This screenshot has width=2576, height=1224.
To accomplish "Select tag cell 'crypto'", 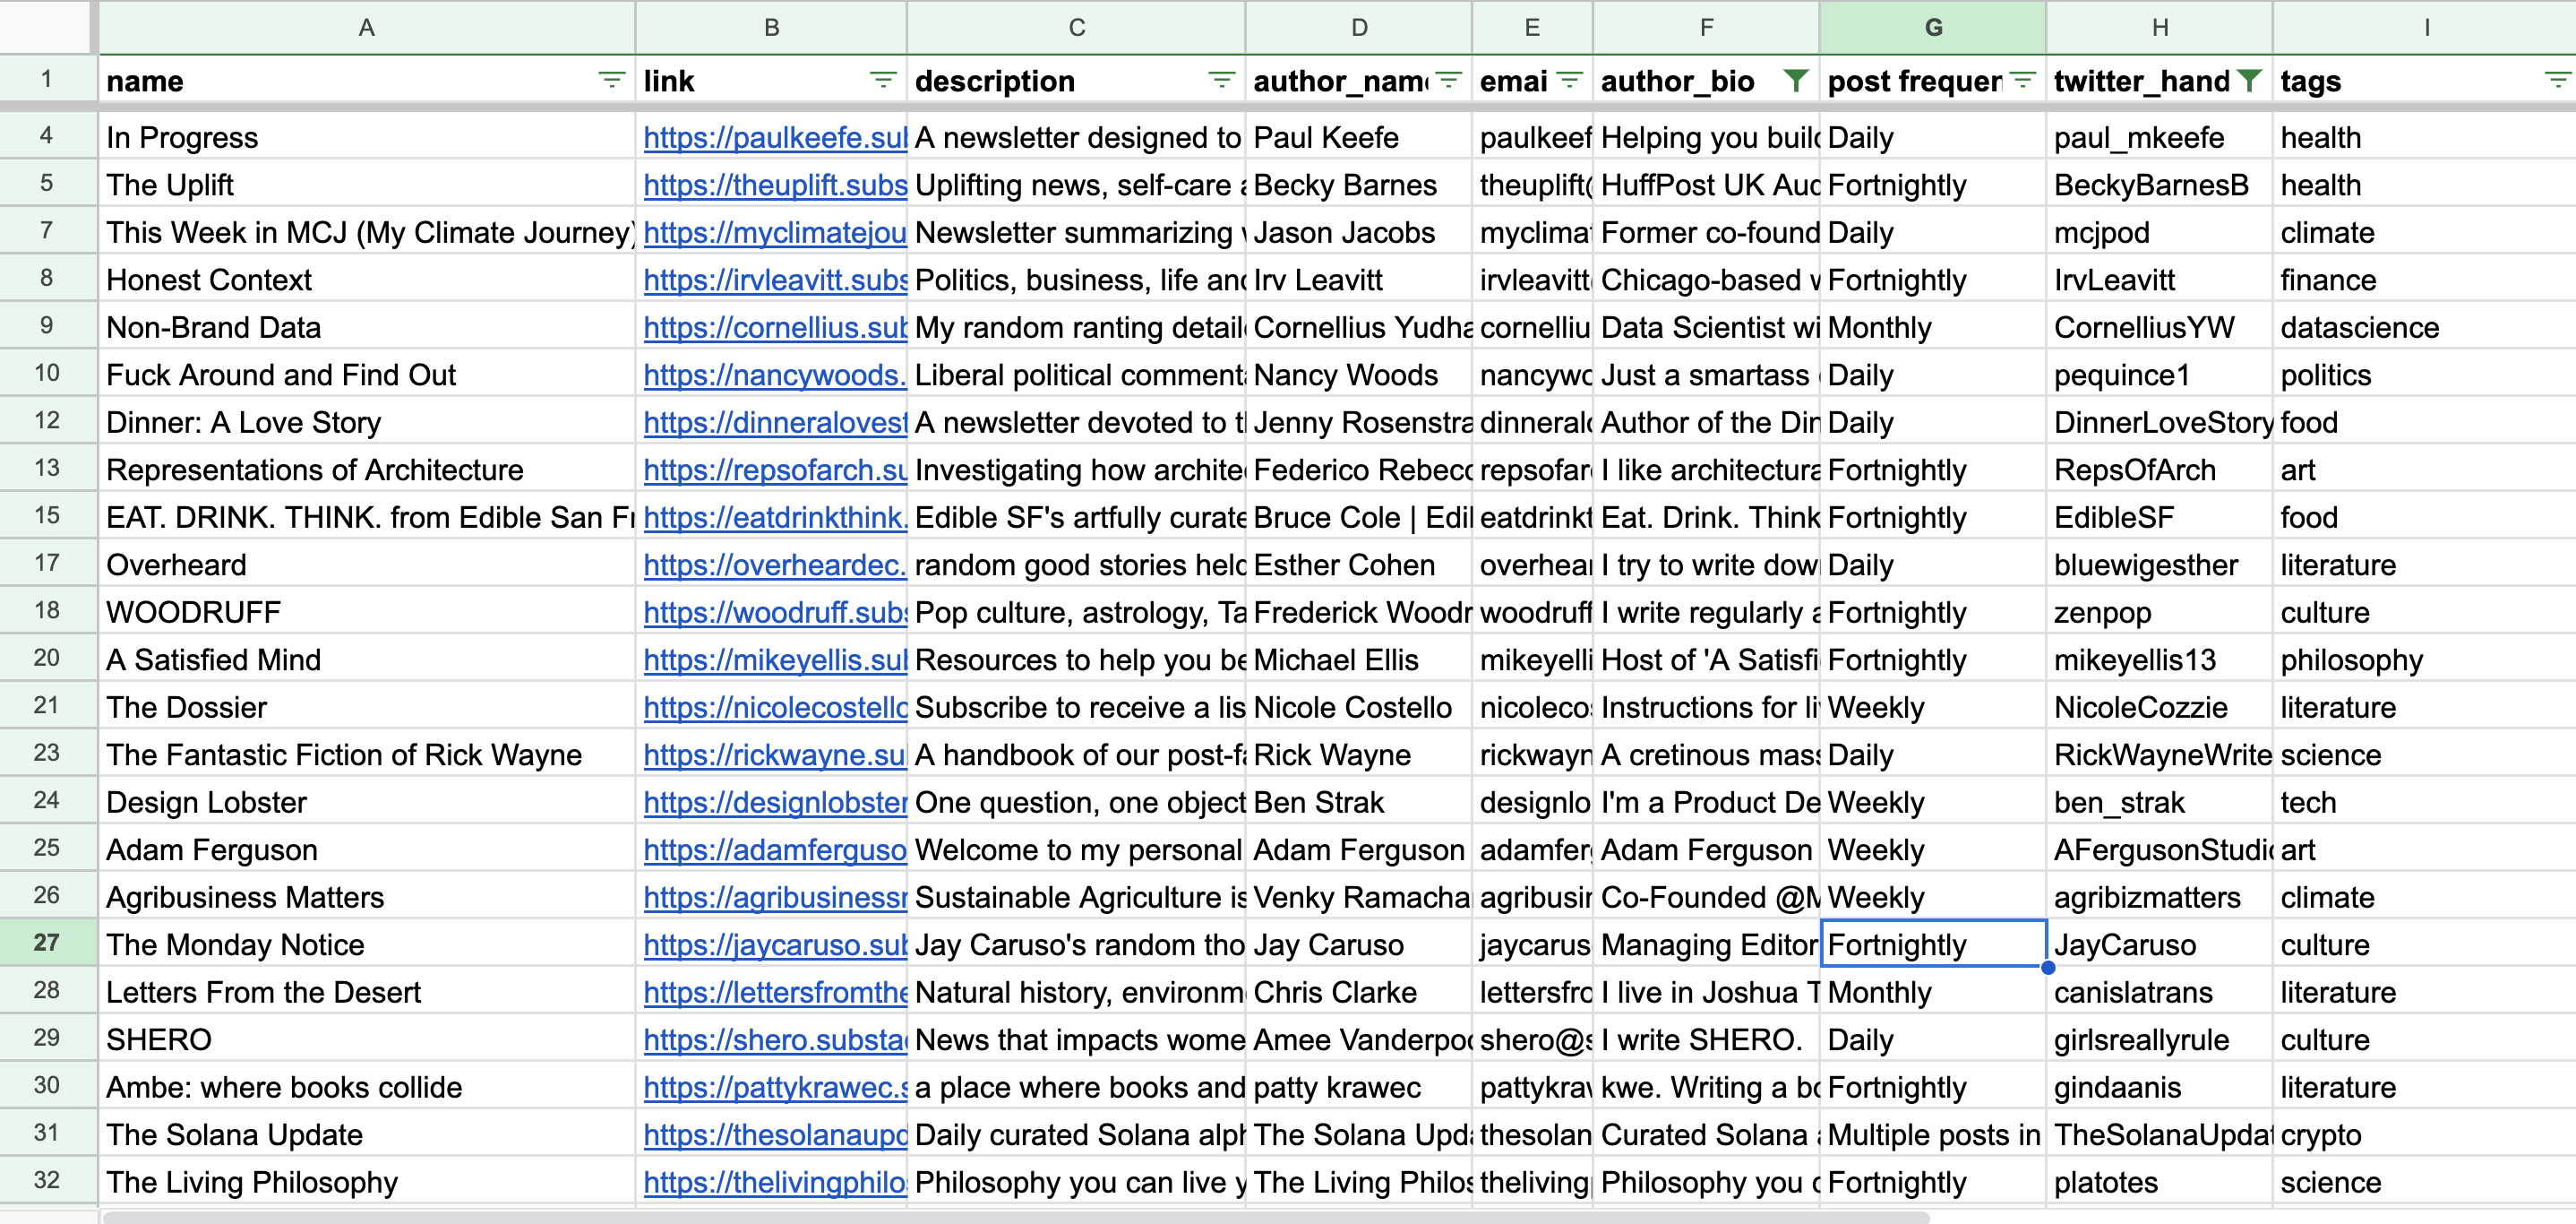I will click(2424, 1135).
